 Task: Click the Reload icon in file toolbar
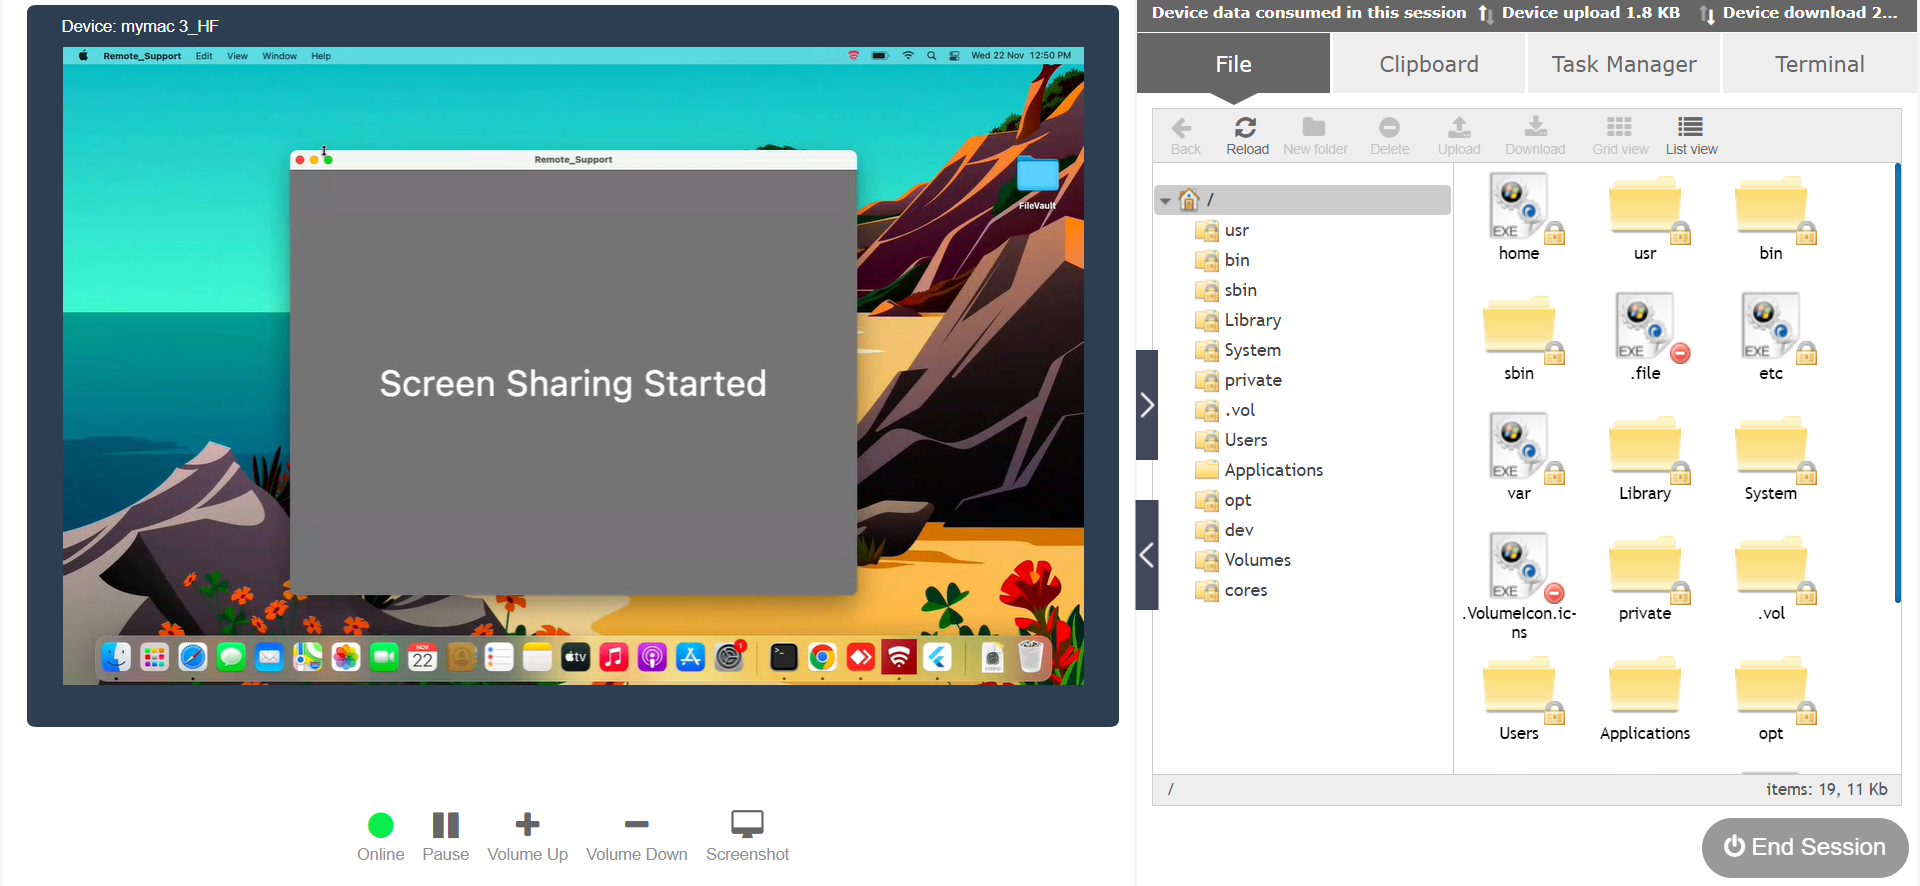(x=1246, y=128)
